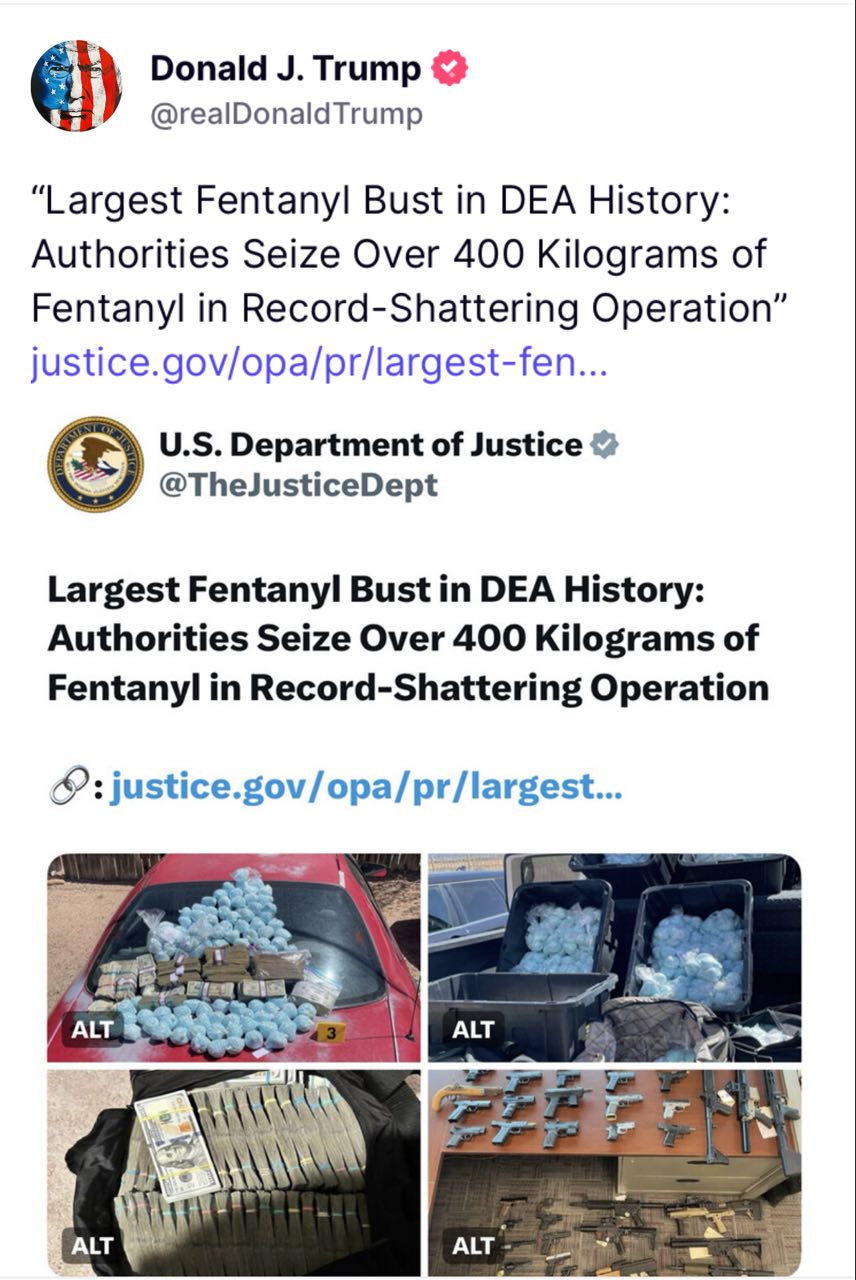Image resolution: width=856 pixels, height=1280 pixels.
Task: Open the @TheJusticeDept handle
Action: [299, 486]
